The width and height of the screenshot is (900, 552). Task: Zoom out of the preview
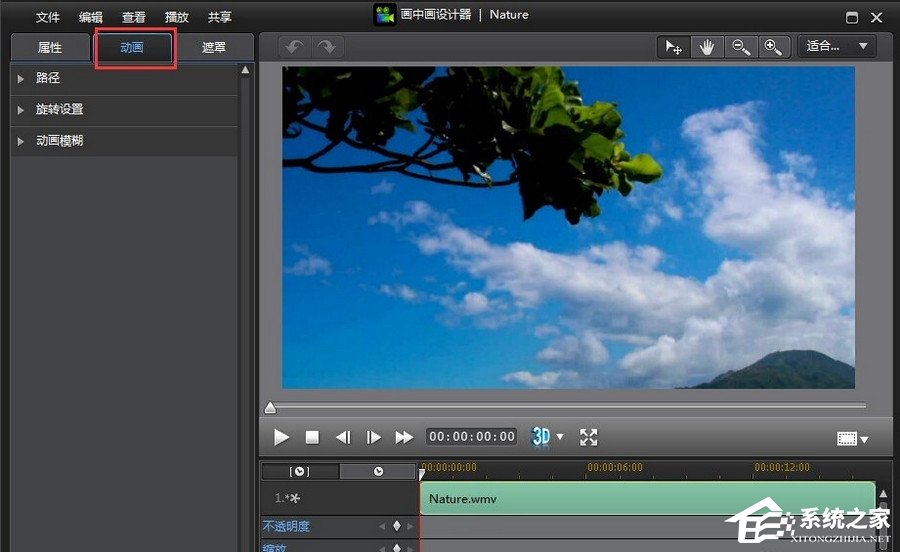740,47
